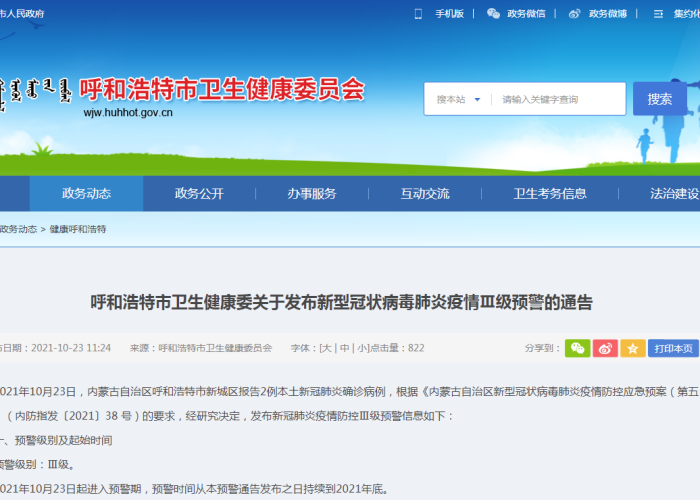The height and width of the screenshot is (500, 700).
Task: Click the yellow star favorite icon
Action: [x=633, y=348]
